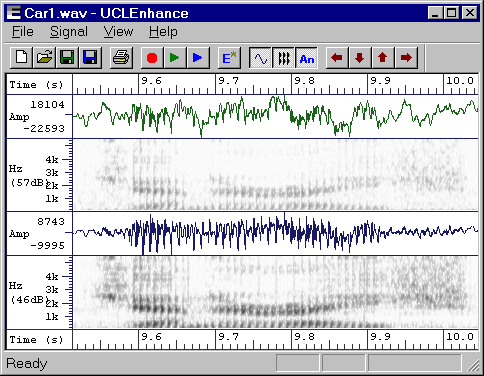Image resolution: width=484 pixels, height=376 pixels.
Task: Play enhanced signal with the blue triangle
Action: pos(198,58)
